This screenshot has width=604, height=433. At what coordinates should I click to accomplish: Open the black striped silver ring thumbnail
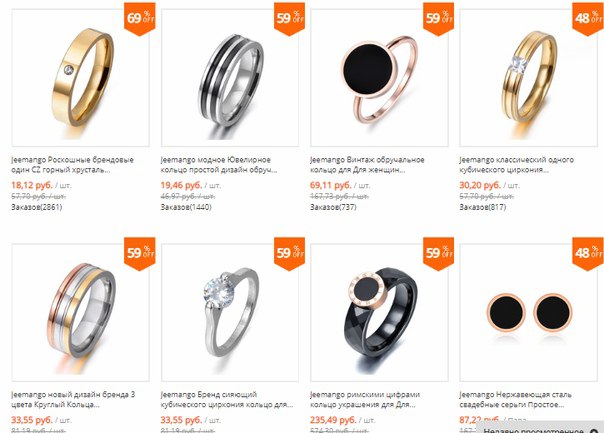click(230, 77)
